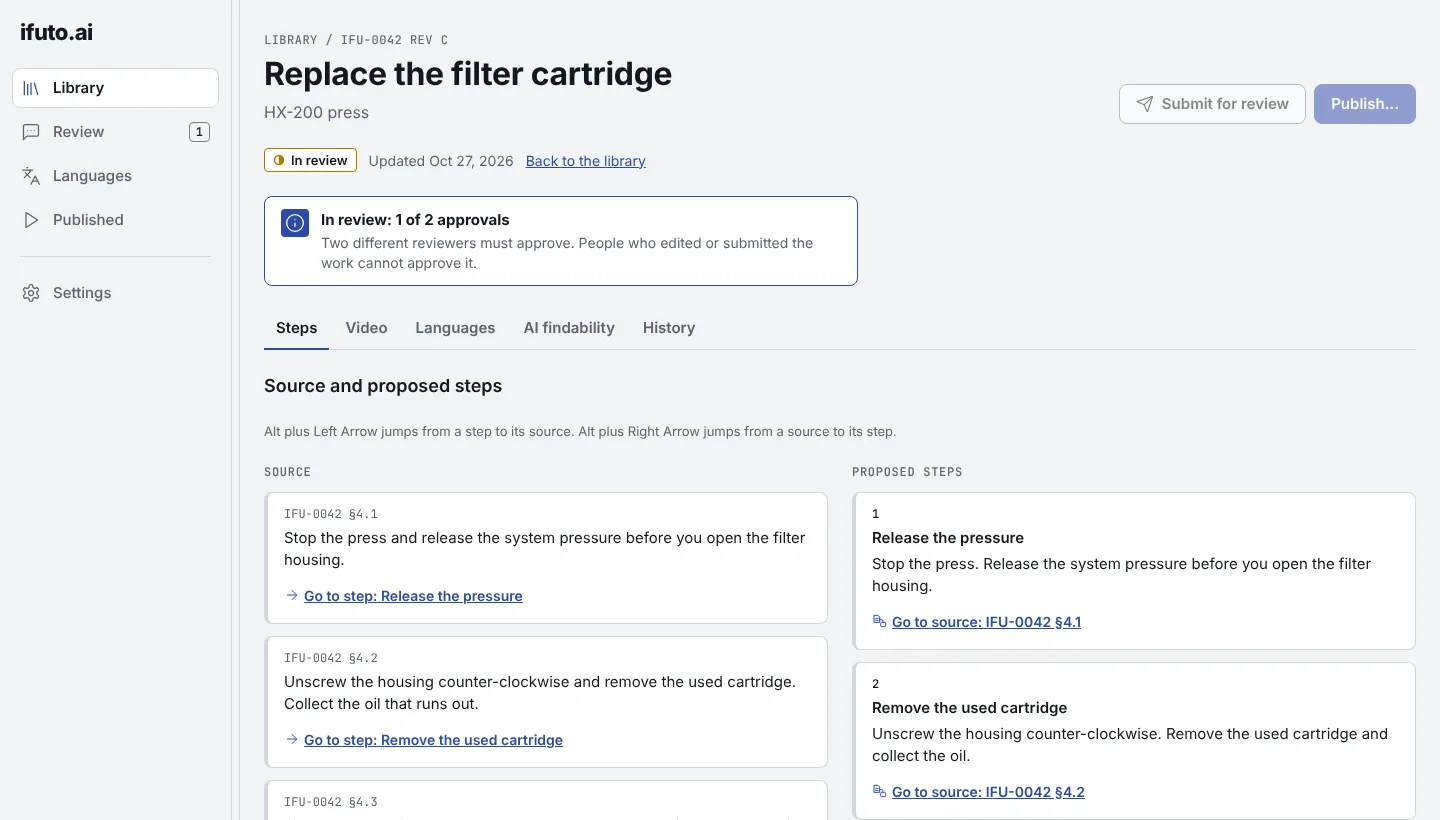Image resolution: width=1440 pixels, height=820 pixels.
Task: Click the source label IFU-0042 §4.3
Action: tap(331, 802)
